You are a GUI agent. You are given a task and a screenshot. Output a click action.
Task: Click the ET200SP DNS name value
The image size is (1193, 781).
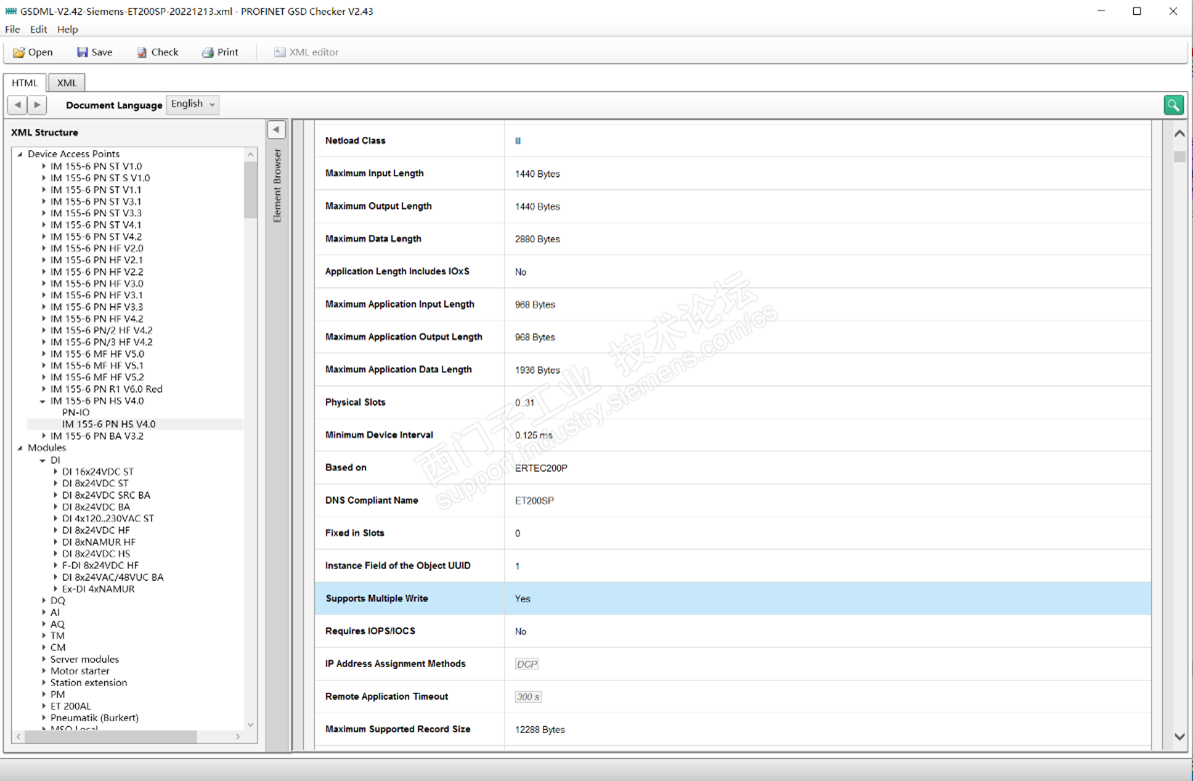pyautogui.click(x=534, y=501)
